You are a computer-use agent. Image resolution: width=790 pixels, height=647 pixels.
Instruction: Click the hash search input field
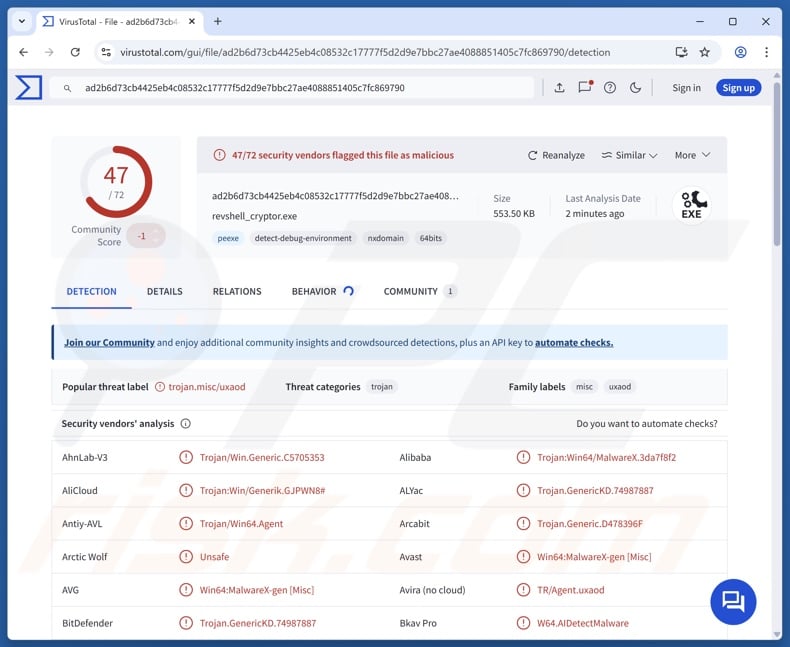291,88
